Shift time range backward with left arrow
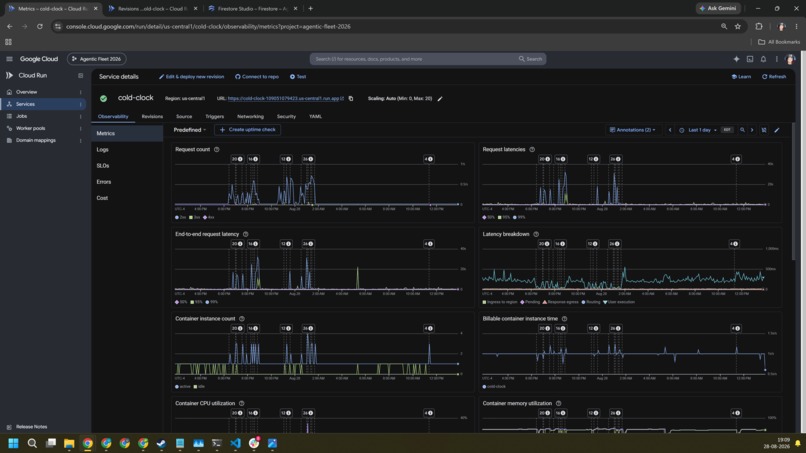This screenshot has width=806, height=453. pos(670,130)
